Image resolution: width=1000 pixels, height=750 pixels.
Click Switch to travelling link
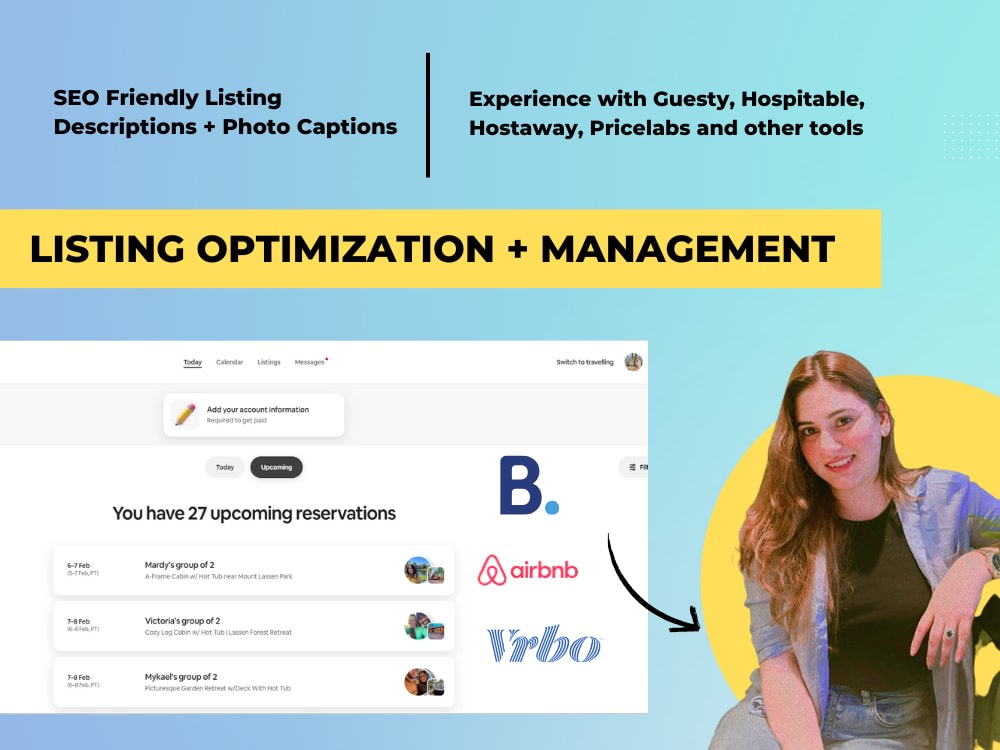click(x=585, y=362)
